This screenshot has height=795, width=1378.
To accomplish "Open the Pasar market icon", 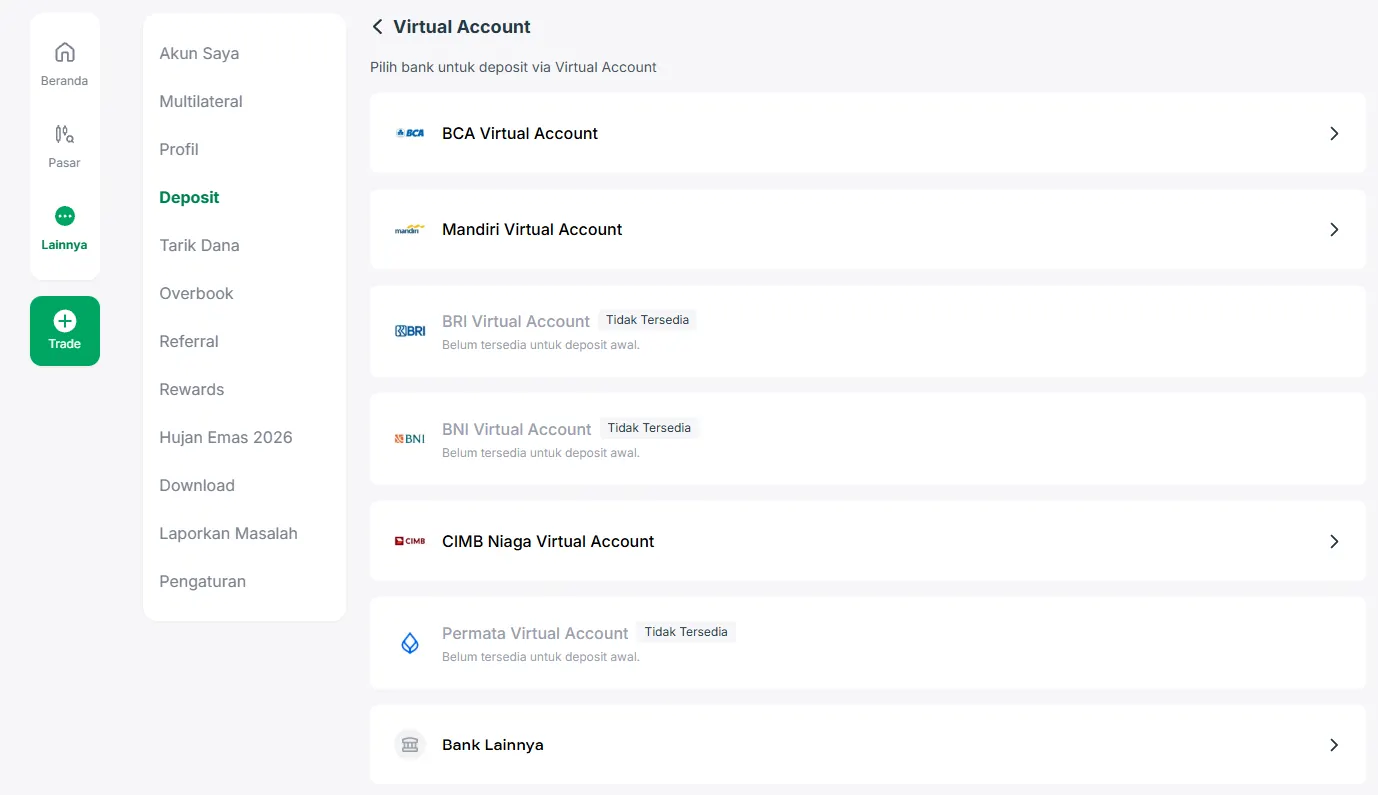I will tap(65, 134).
